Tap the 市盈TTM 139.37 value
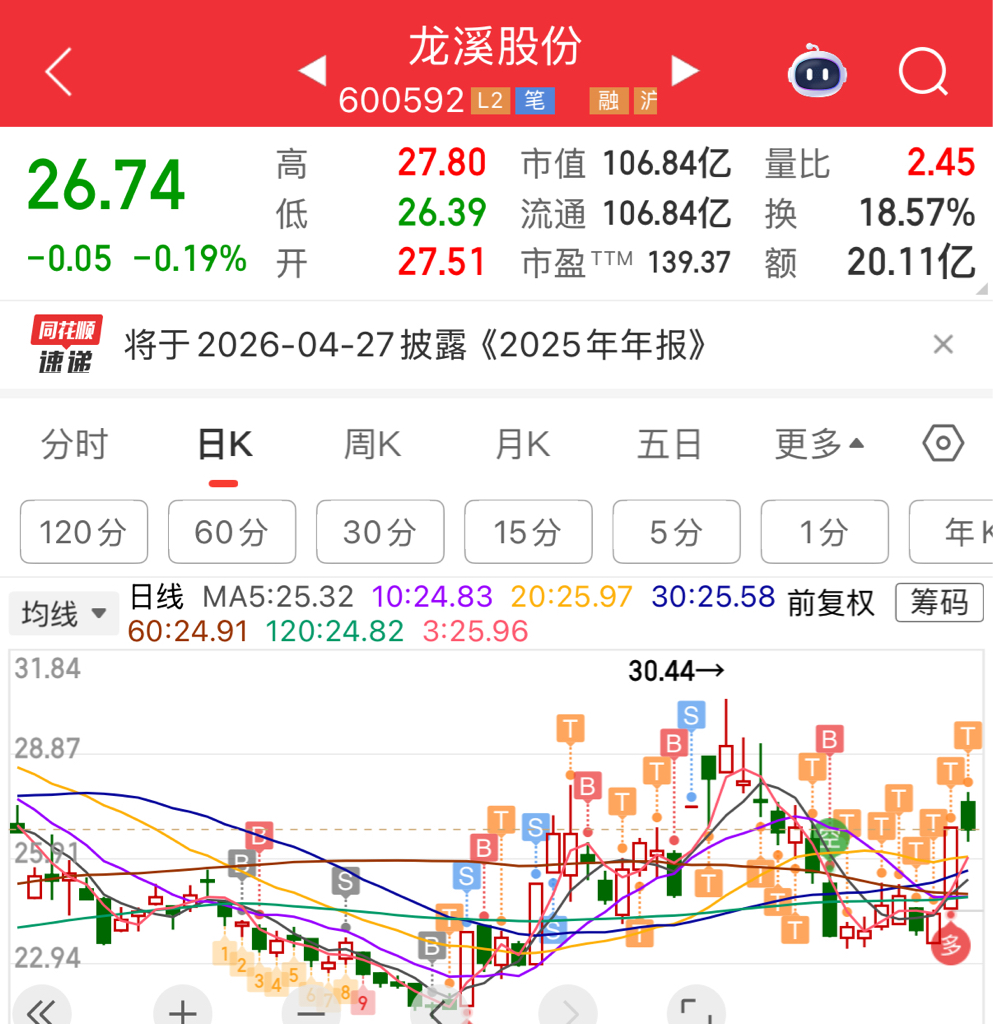The height and width of the screenshot is (1024, 993). (x=689, y=263)
